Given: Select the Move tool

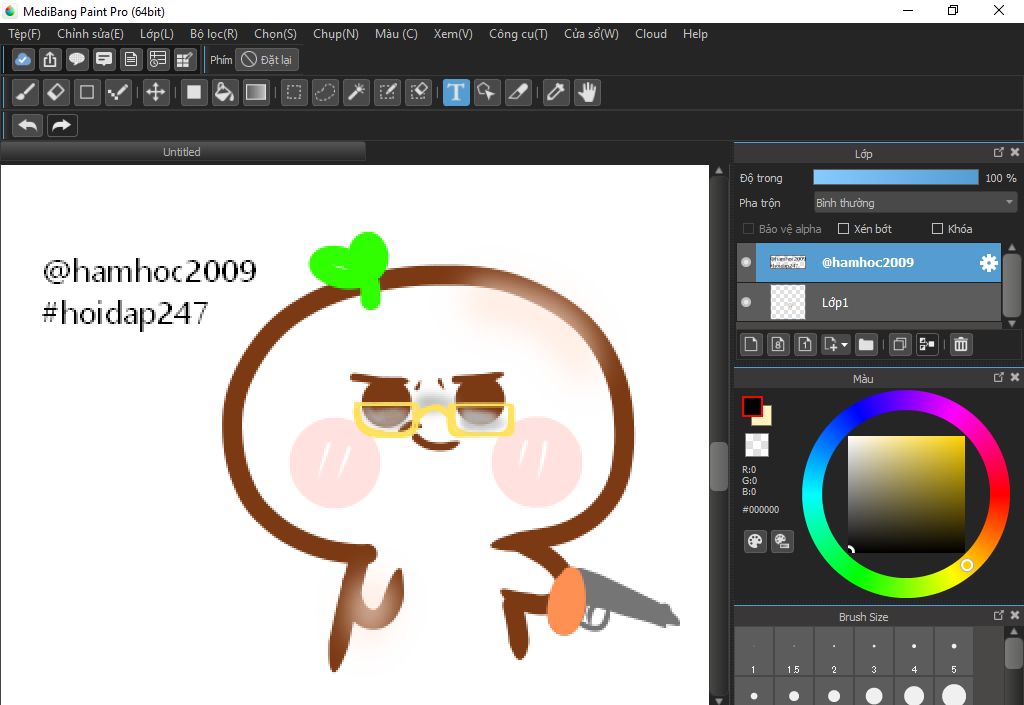Looking at the screenshot, I should click(155, 93).
